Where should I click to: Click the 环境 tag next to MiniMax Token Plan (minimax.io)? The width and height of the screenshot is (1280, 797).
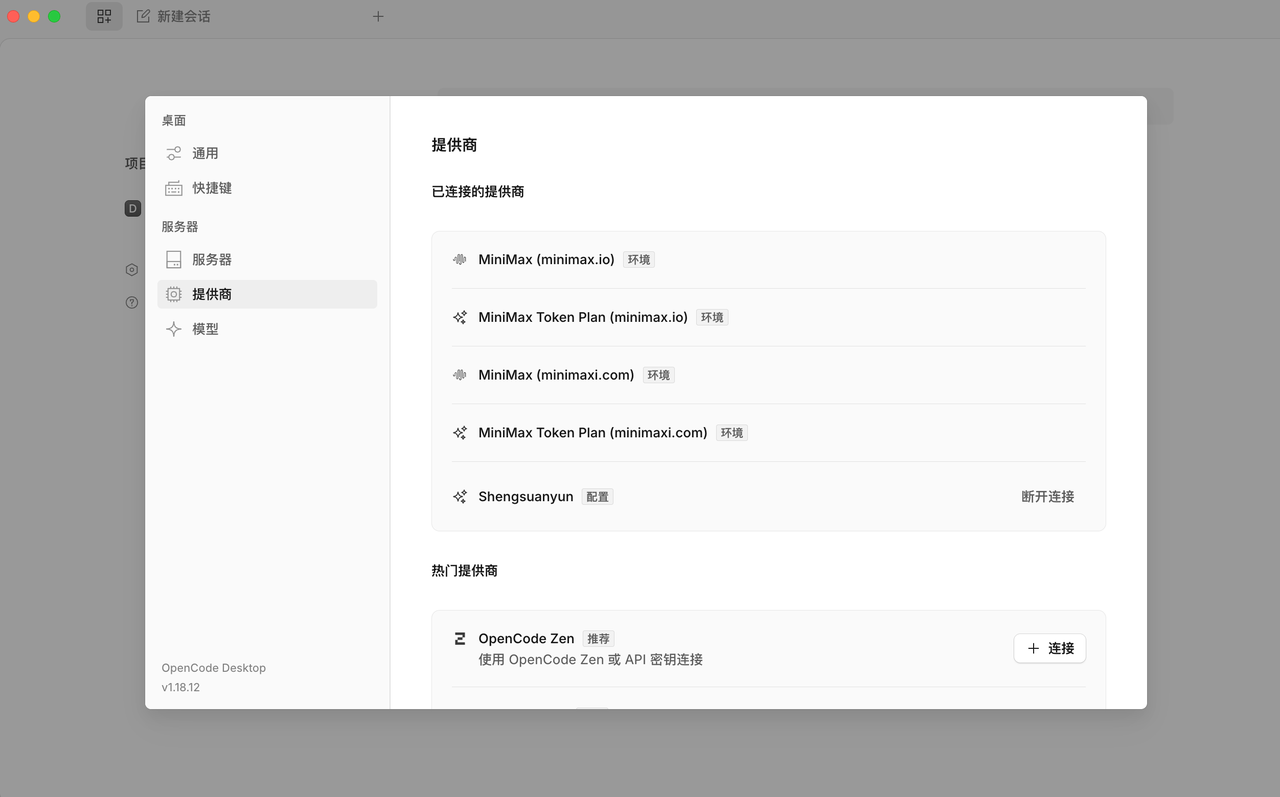click(712, 317)
